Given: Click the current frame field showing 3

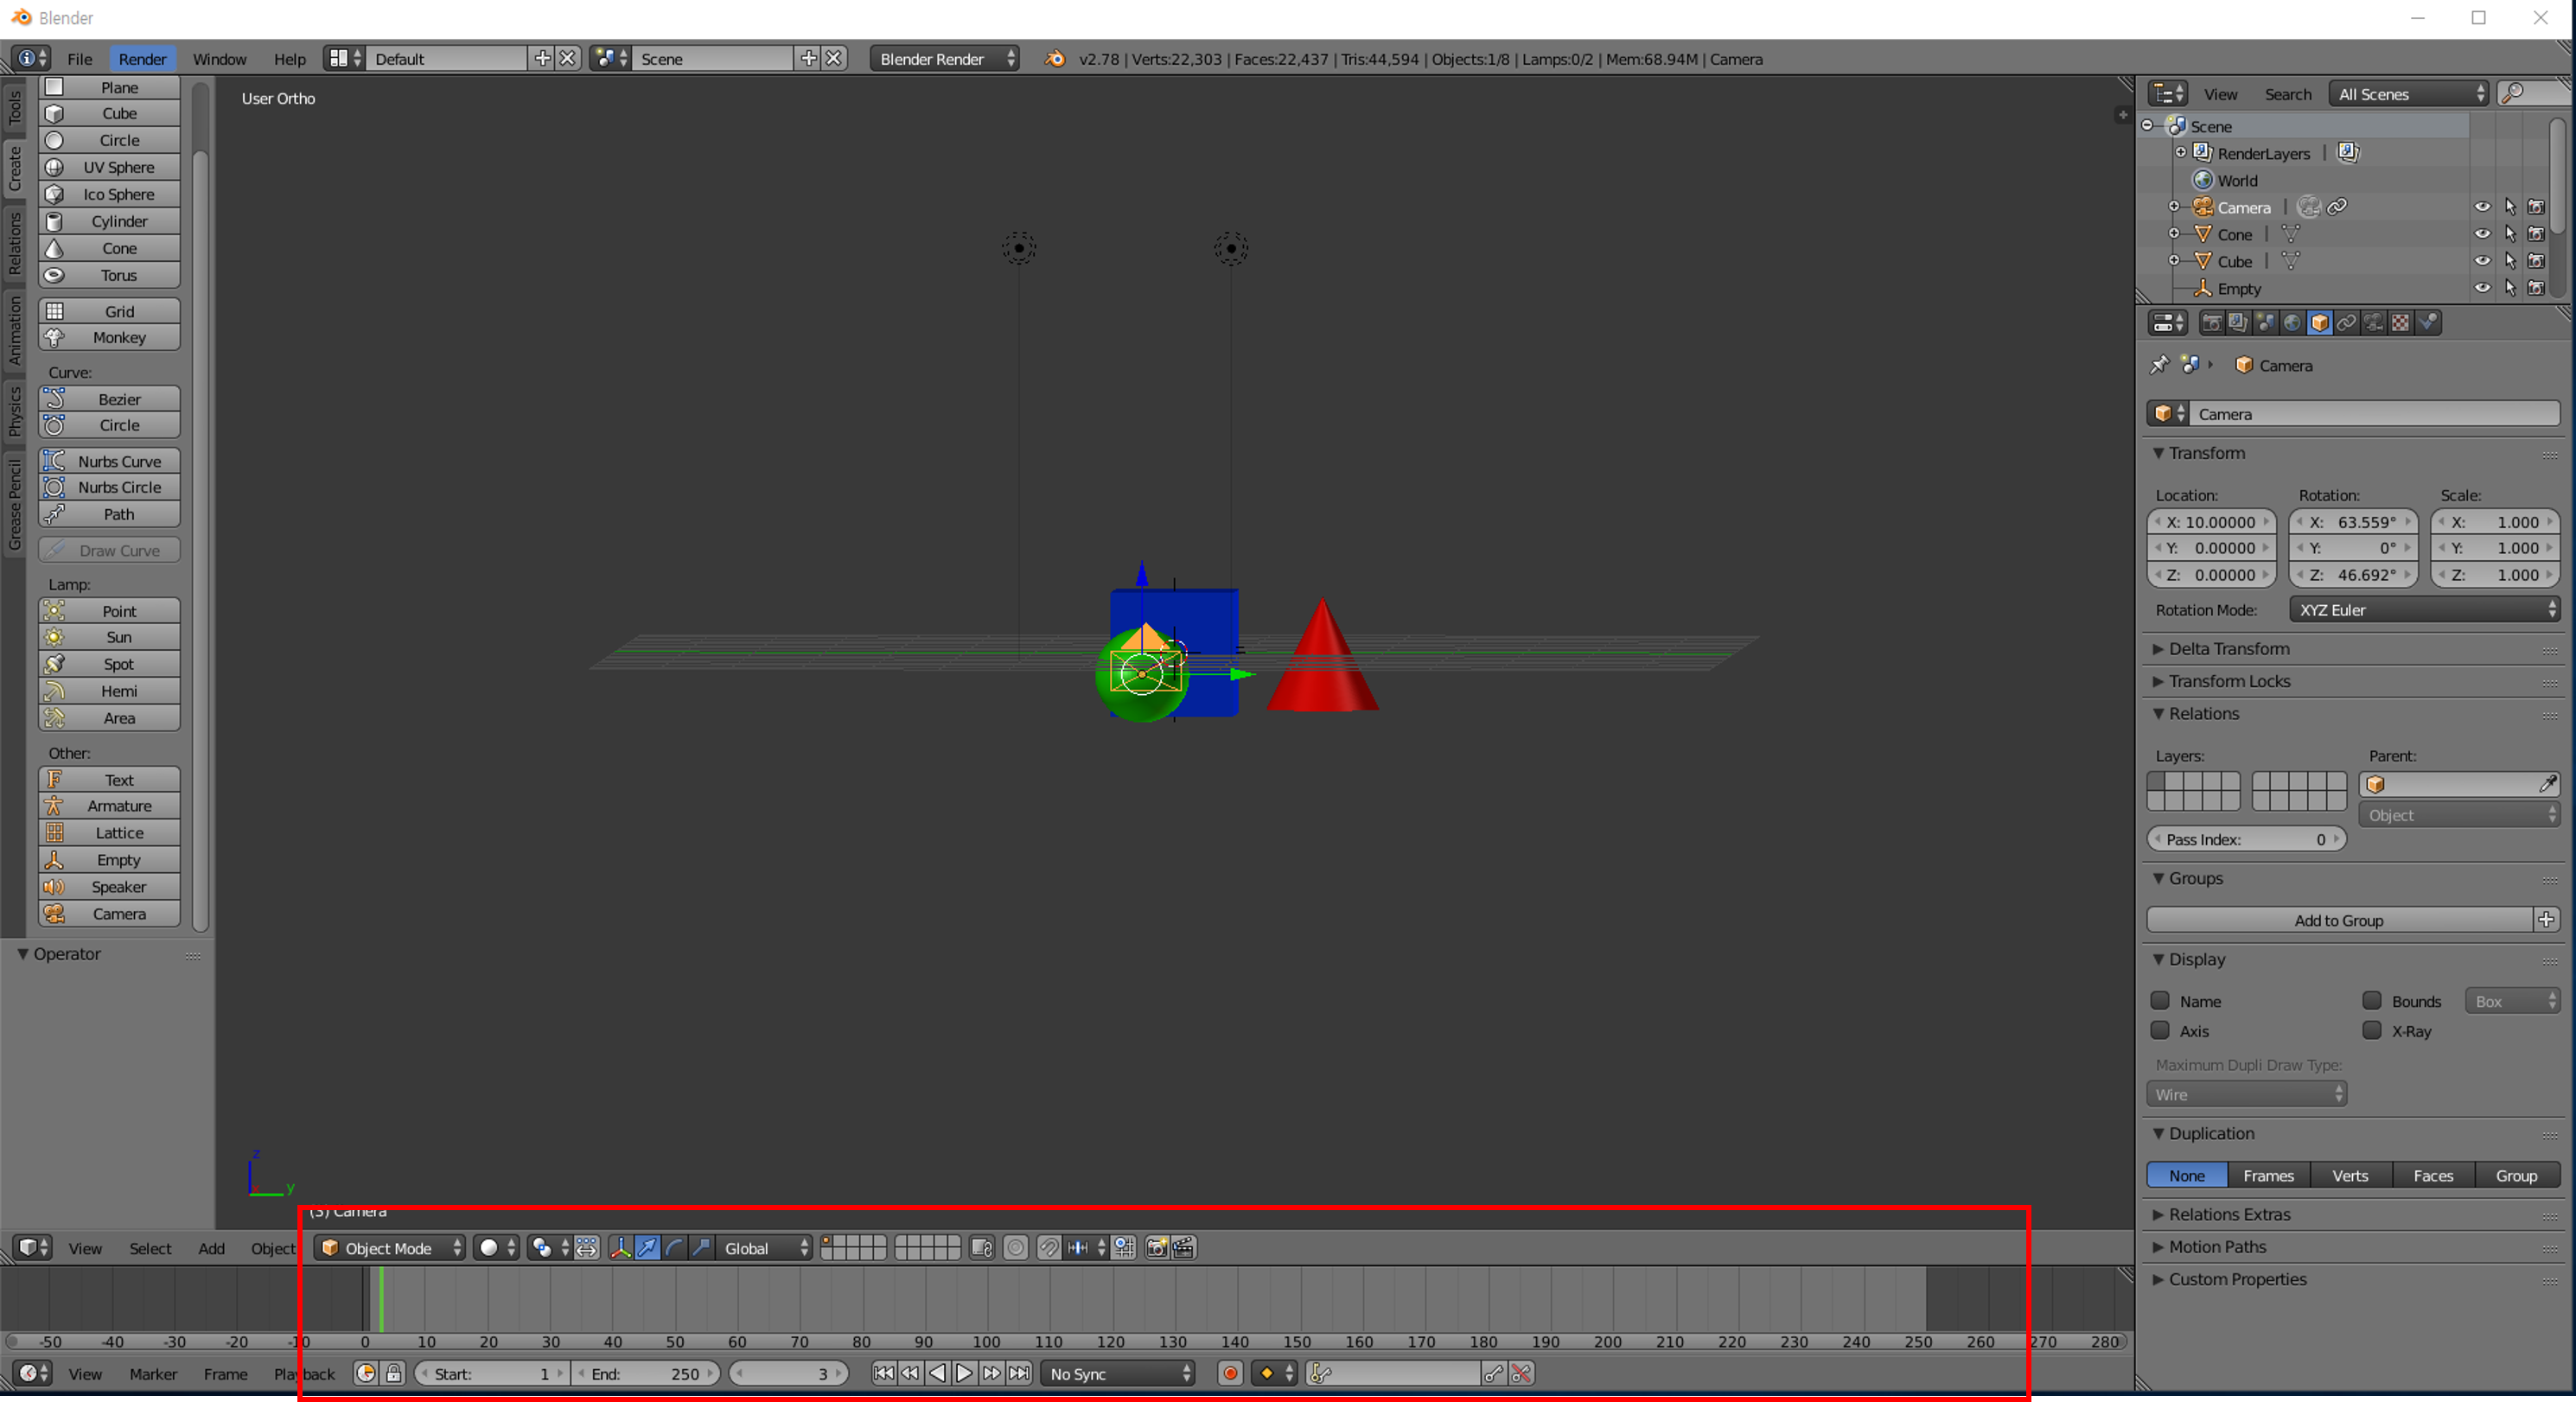Looking at the screenshot, I should (x=789, y=1374).
